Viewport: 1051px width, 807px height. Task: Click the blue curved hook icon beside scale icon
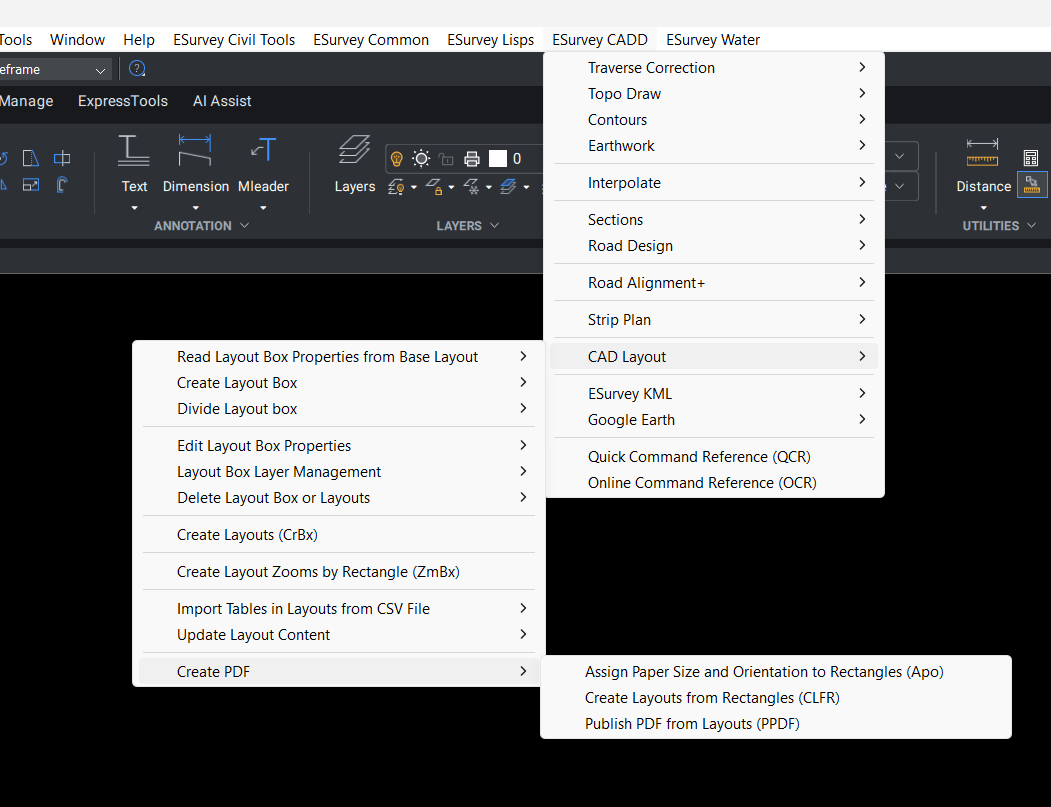[62, 185]
